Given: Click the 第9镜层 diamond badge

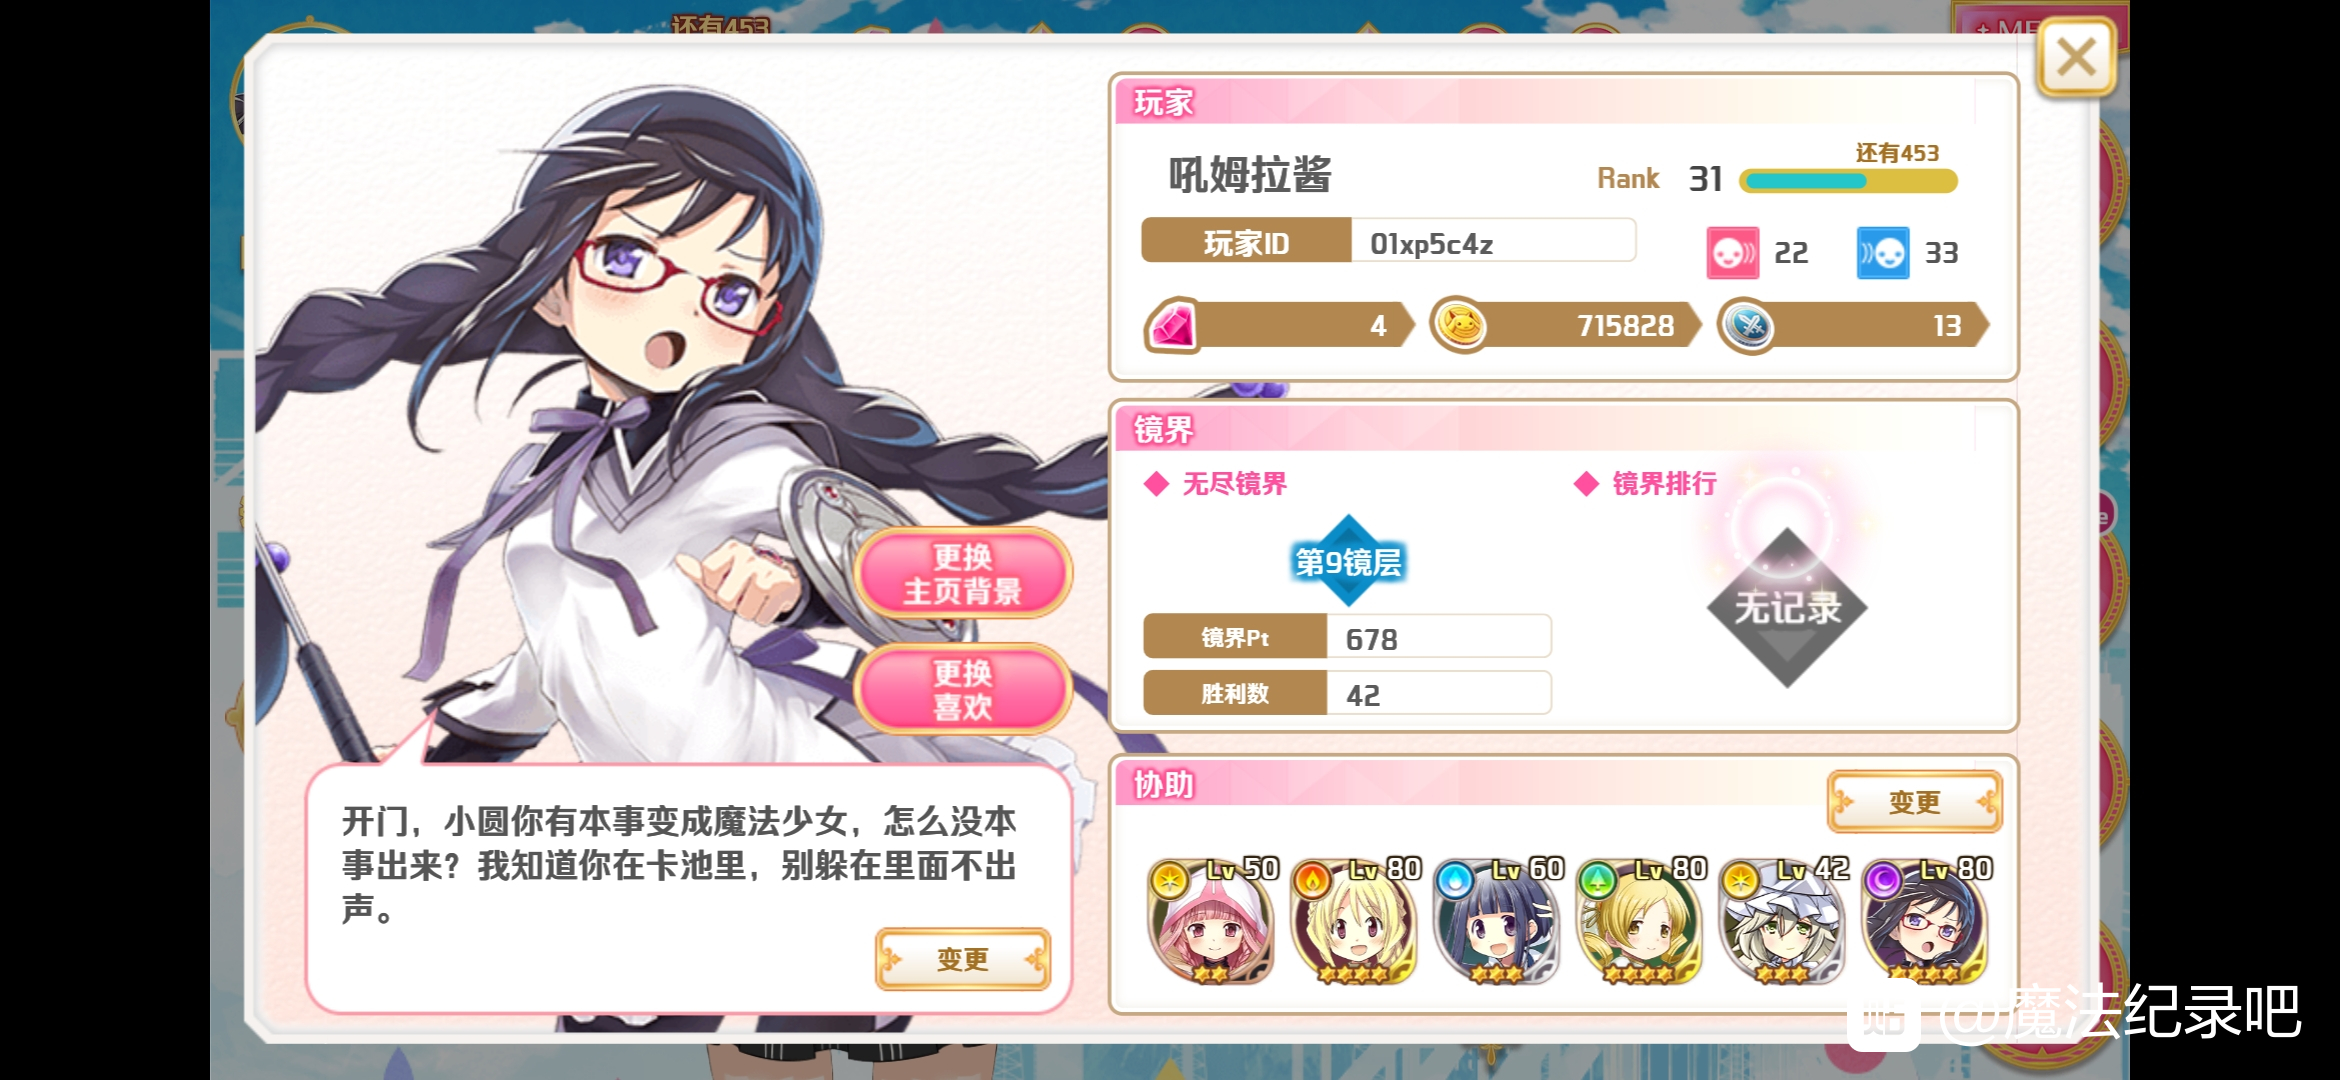Looking at the screenshot, I should 1348,561.
